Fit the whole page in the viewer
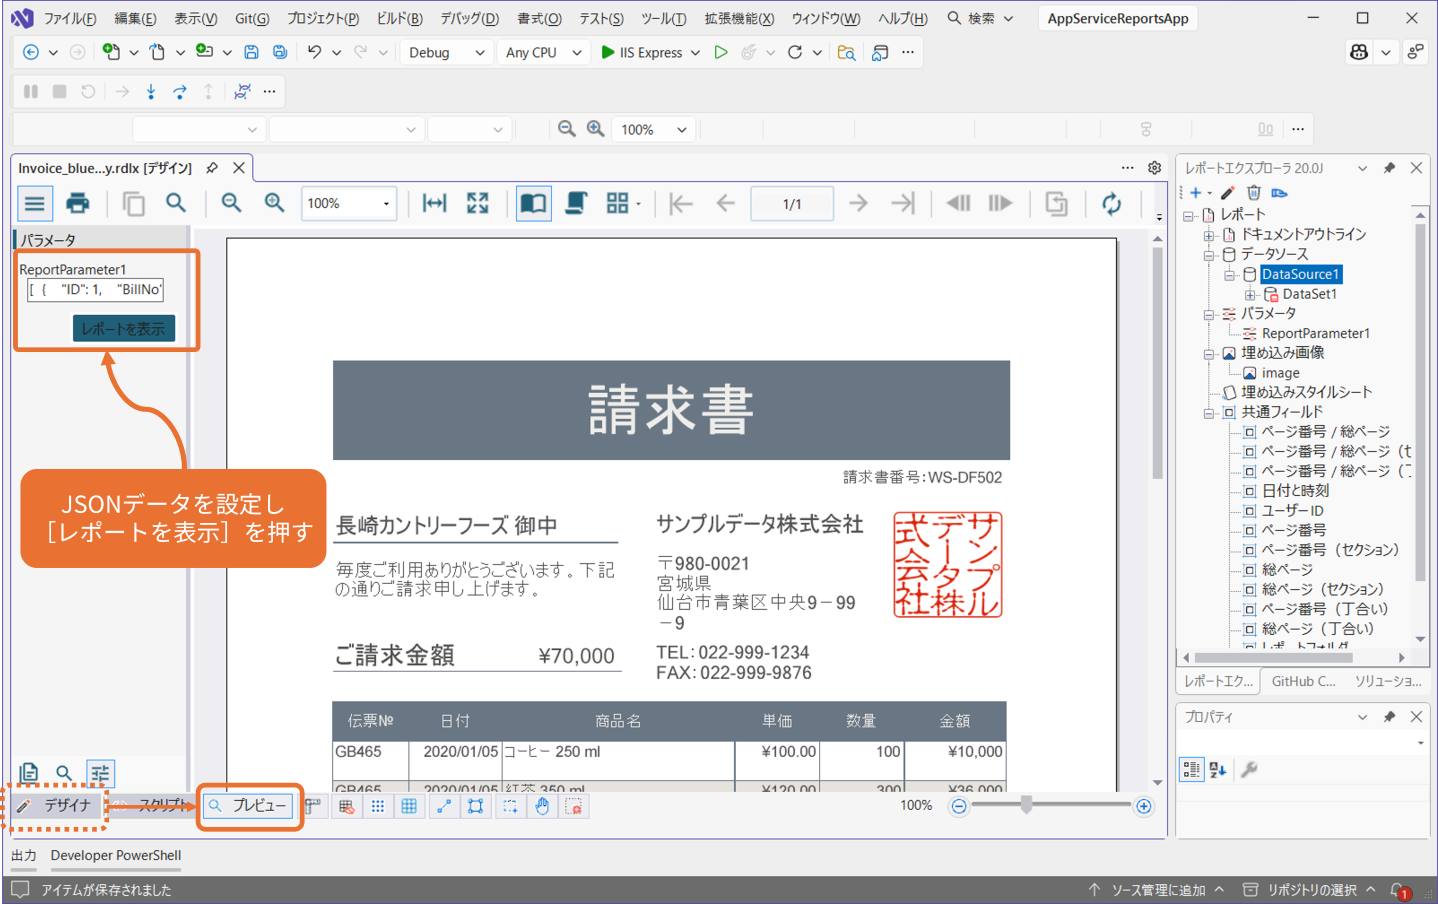Screen dimensions: 1438x904 (x=478, y=204)
